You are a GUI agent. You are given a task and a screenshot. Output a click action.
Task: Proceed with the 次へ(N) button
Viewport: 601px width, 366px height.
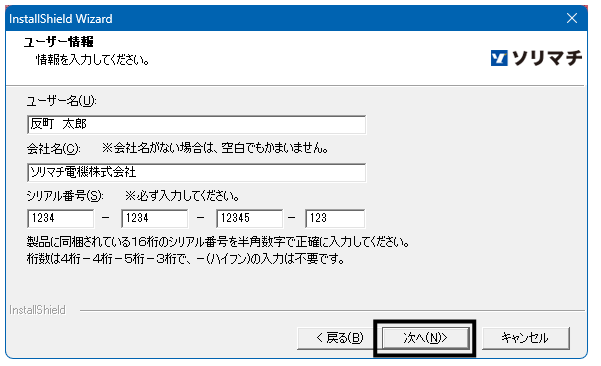(425, 338)
